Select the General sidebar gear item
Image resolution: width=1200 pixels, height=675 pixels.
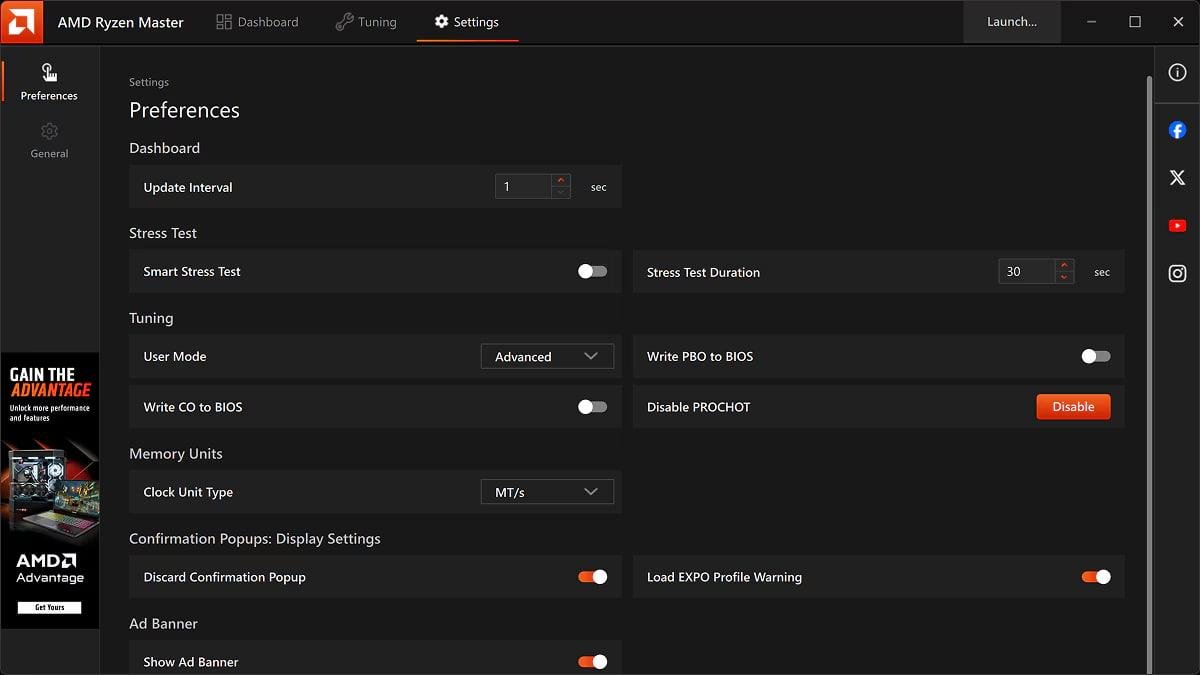49,141
